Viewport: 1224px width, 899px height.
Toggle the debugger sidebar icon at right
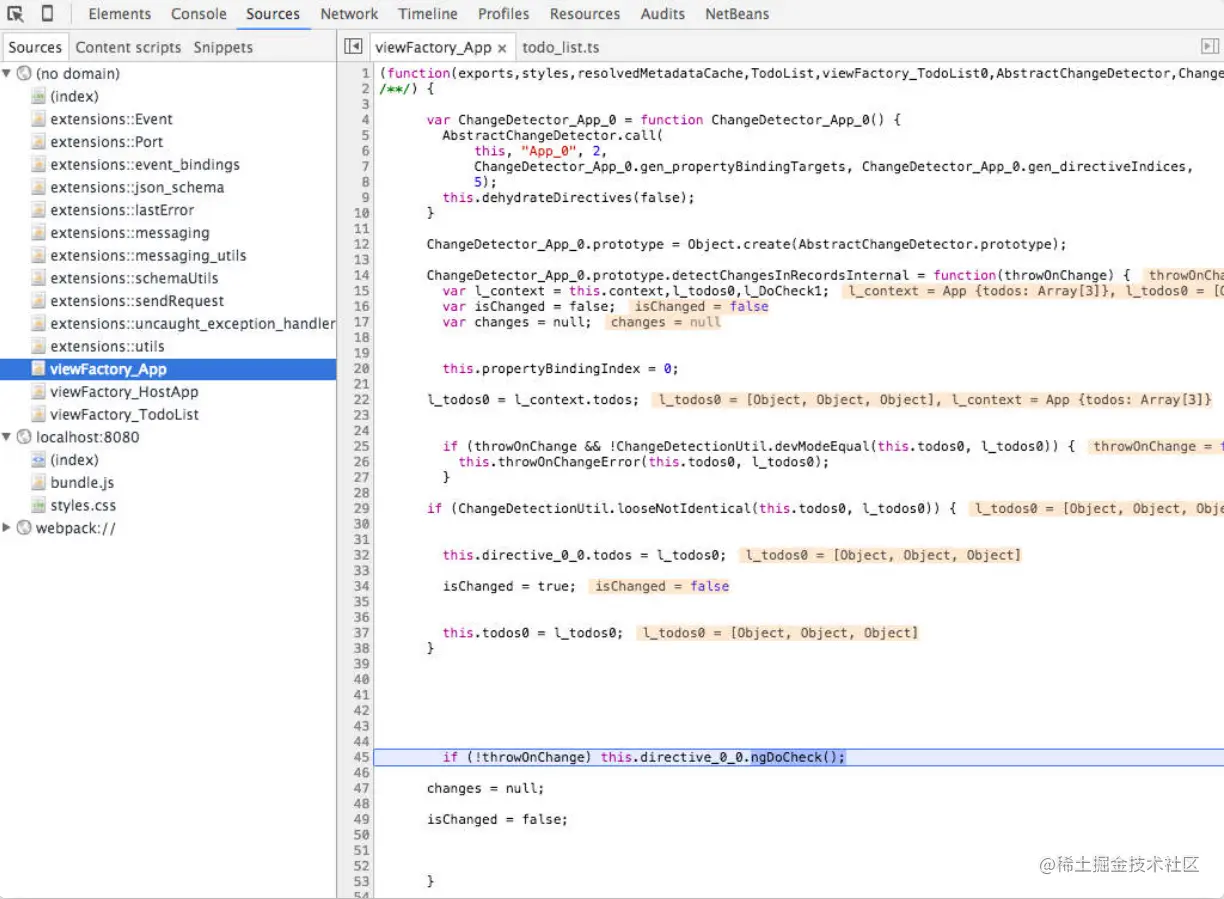click(x=1209, y=47)
